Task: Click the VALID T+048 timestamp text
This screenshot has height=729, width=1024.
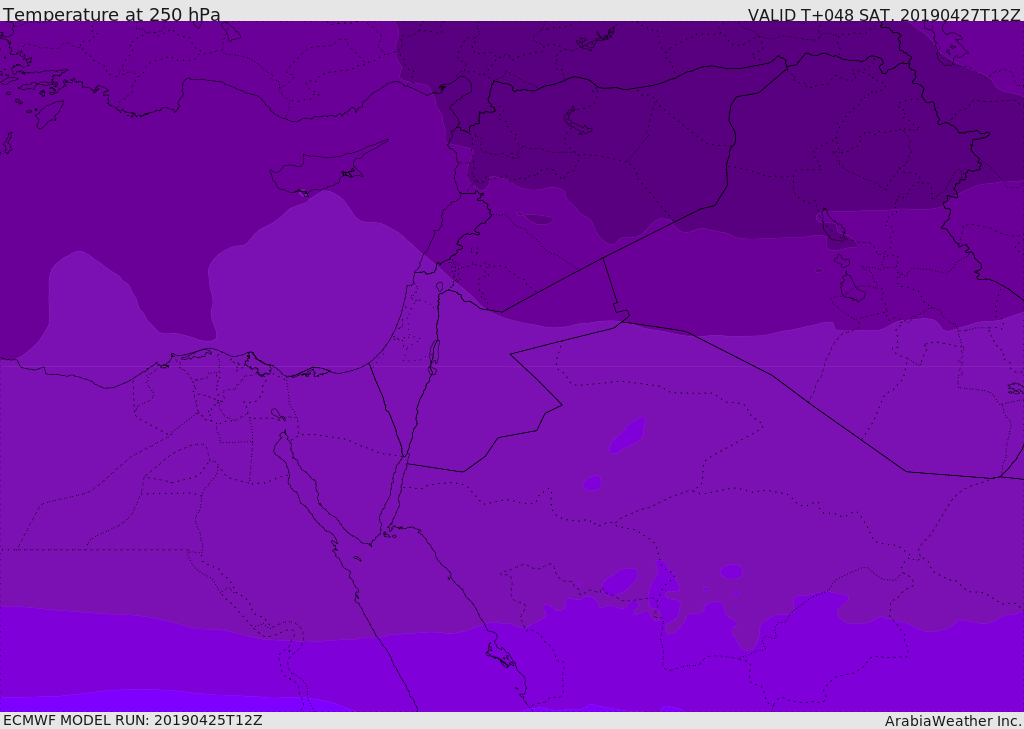Action: click(884, 15)
